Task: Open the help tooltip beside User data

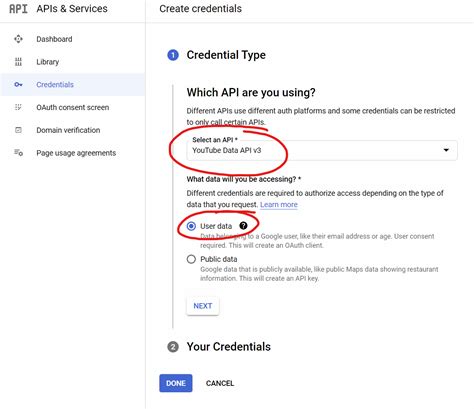Action: (x=243, y=226)
